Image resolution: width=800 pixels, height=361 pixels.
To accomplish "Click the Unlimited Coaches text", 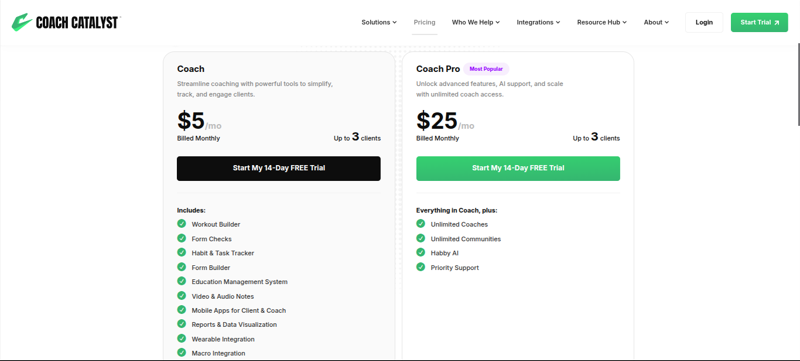I will click(459, 224).
